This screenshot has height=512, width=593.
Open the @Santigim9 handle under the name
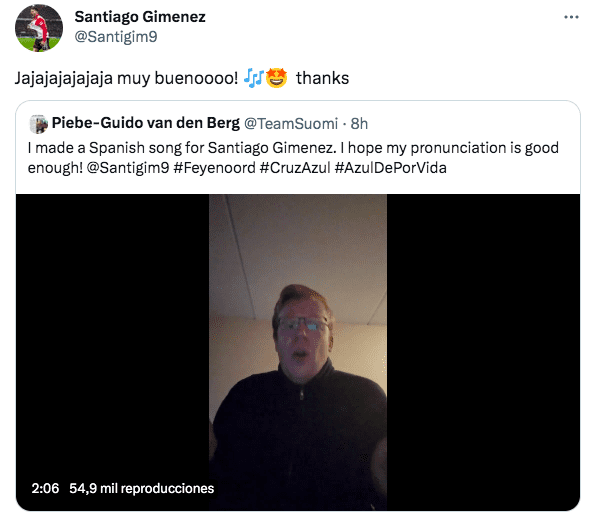click(x=116, y=37)
